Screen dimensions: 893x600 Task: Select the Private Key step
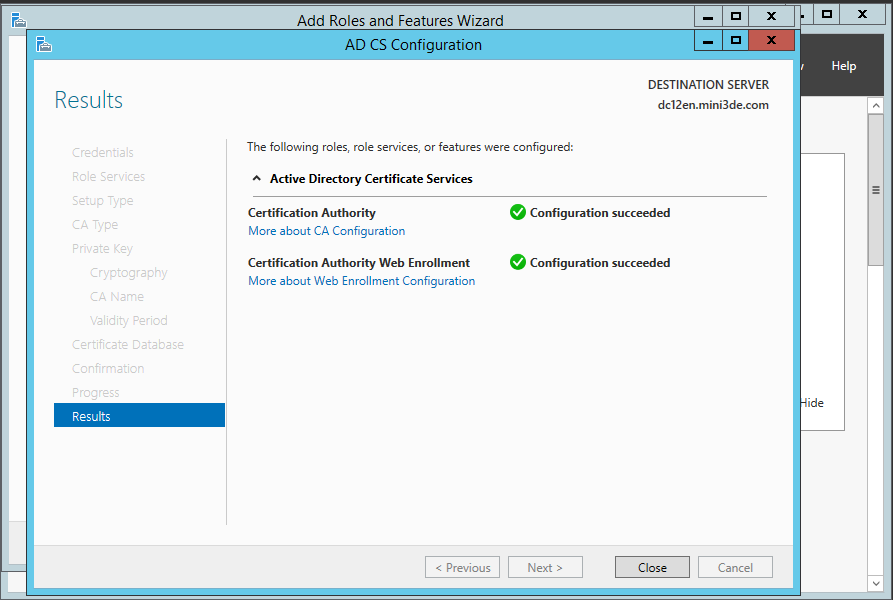click(103, 249)
